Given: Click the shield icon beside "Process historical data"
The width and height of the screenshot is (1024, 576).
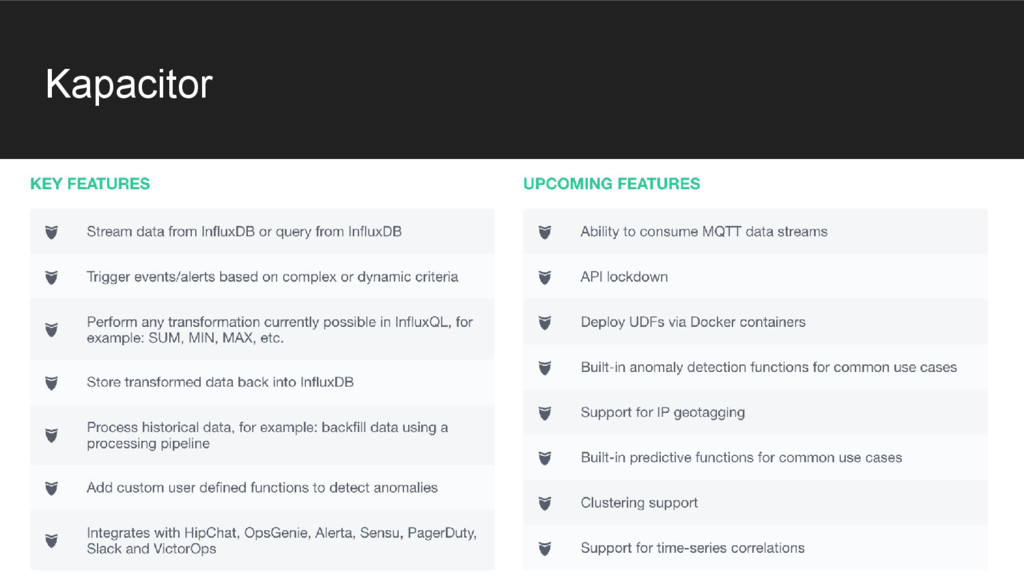Looking at the screenshot, I should tap(51, 435).
